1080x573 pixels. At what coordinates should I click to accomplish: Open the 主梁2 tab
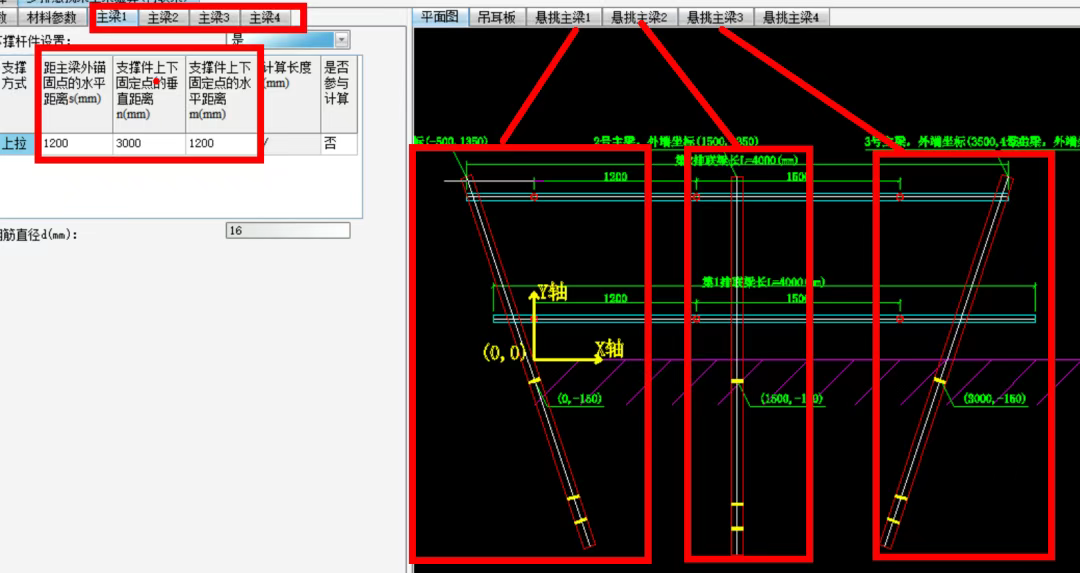tap(163, 18)
